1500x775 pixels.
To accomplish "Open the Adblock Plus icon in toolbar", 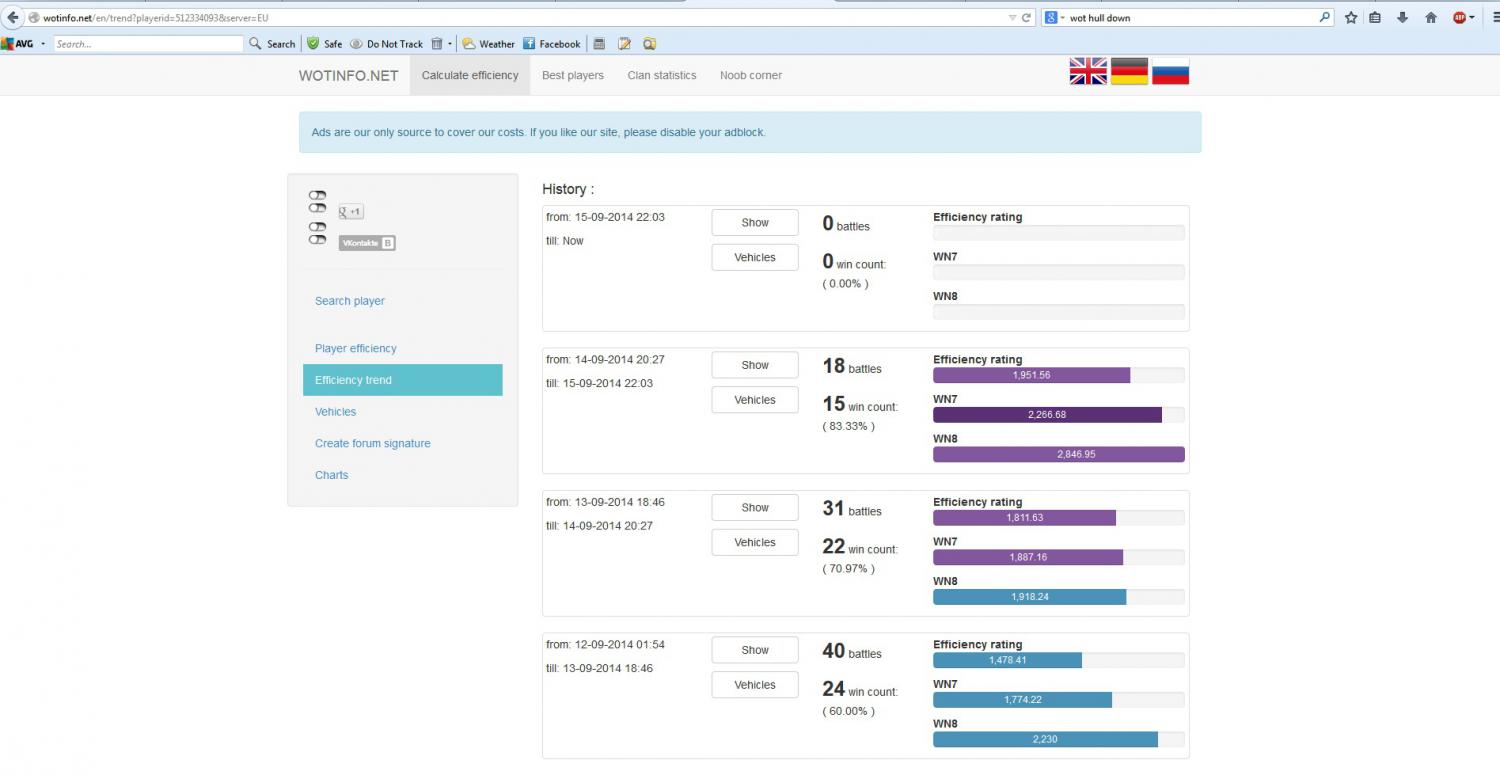I will click(1460, 17).
